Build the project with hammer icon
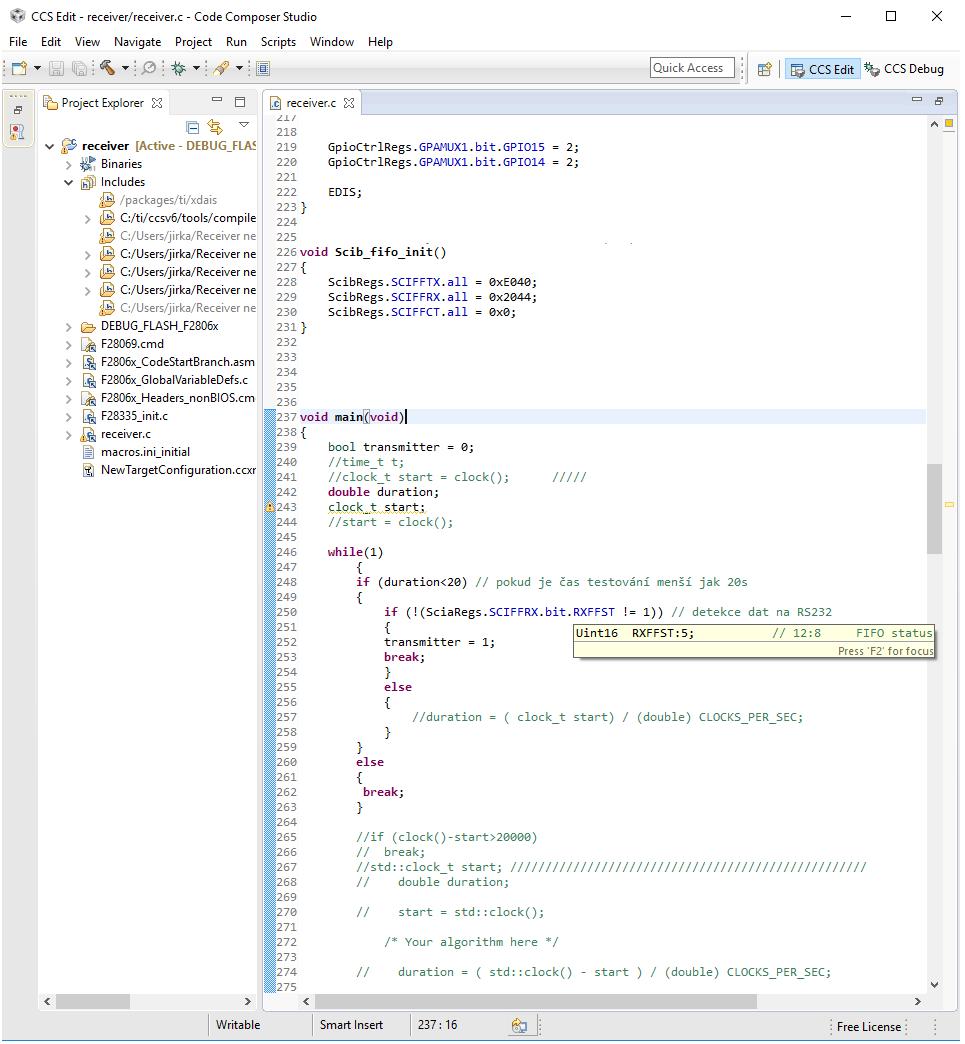 click(x=107, y=67)
